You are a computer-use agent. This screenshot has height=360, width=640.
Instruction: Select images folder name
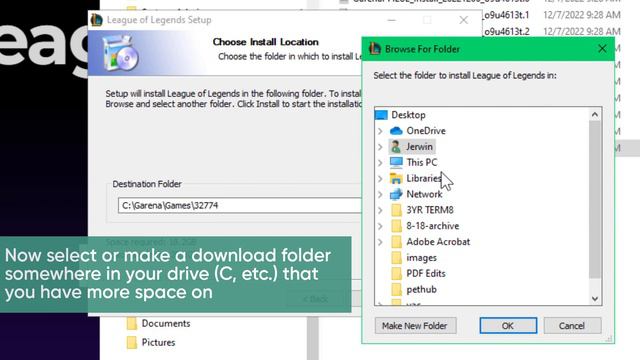[421, 258]
